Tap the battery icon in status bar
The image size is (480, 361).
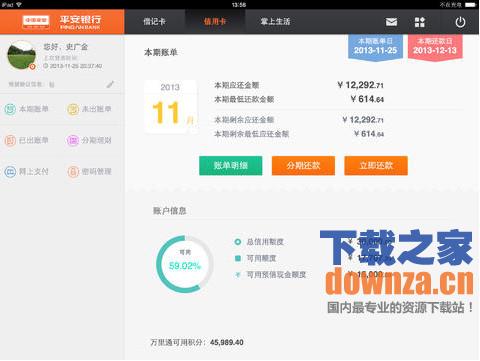pyautogui.click(x=471, y=5)
